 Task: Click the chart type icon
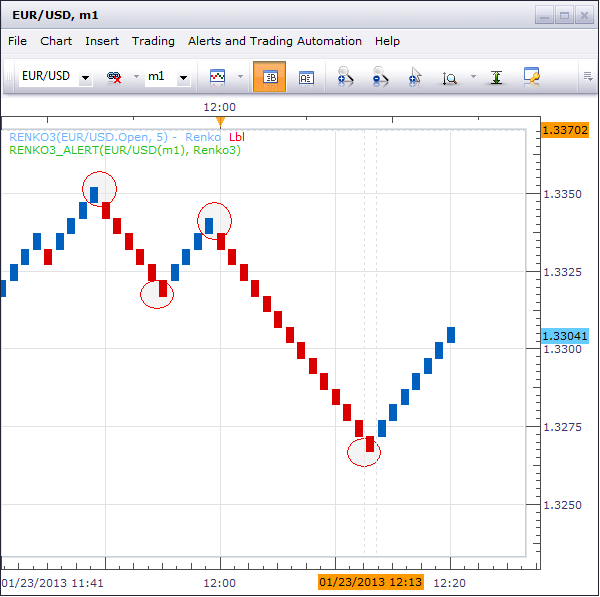coord(217,77)
